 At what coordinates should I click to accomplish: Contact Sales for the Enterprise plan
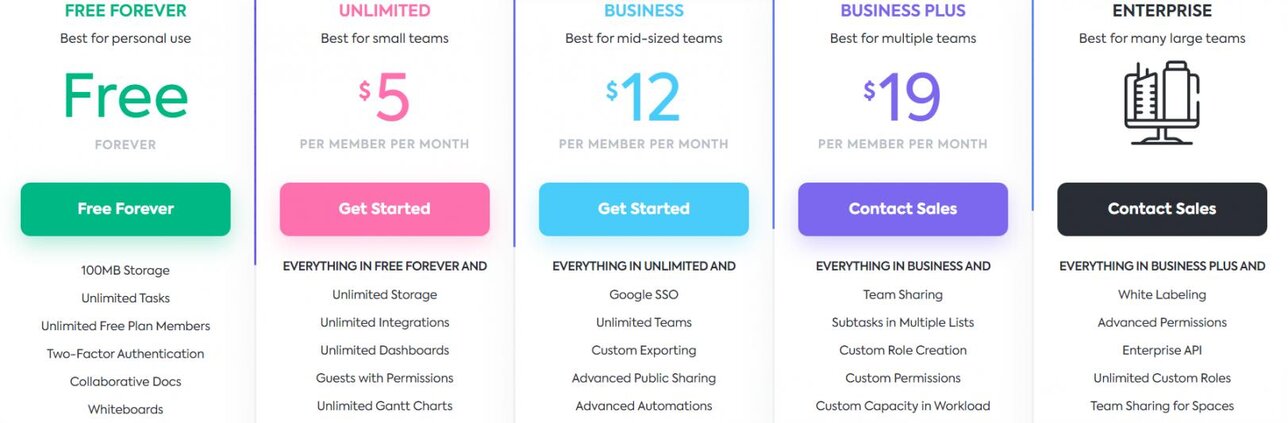(x=1161, y=209)
